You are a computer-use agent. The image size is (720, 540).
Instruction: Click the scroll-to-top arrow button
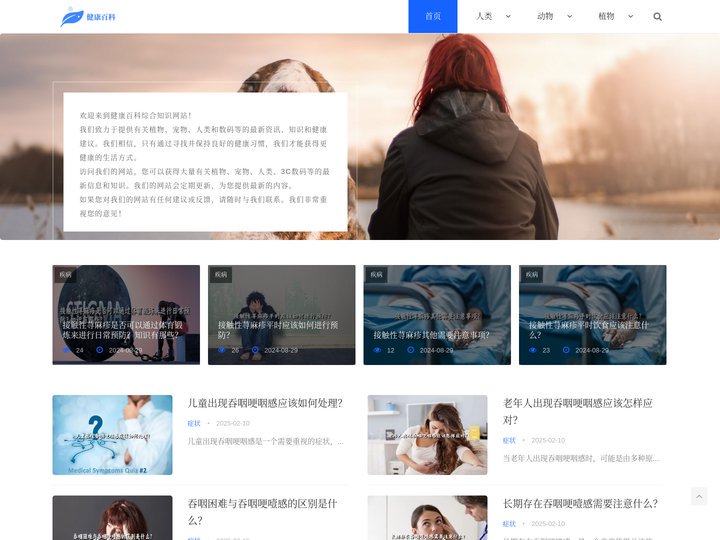699,496
